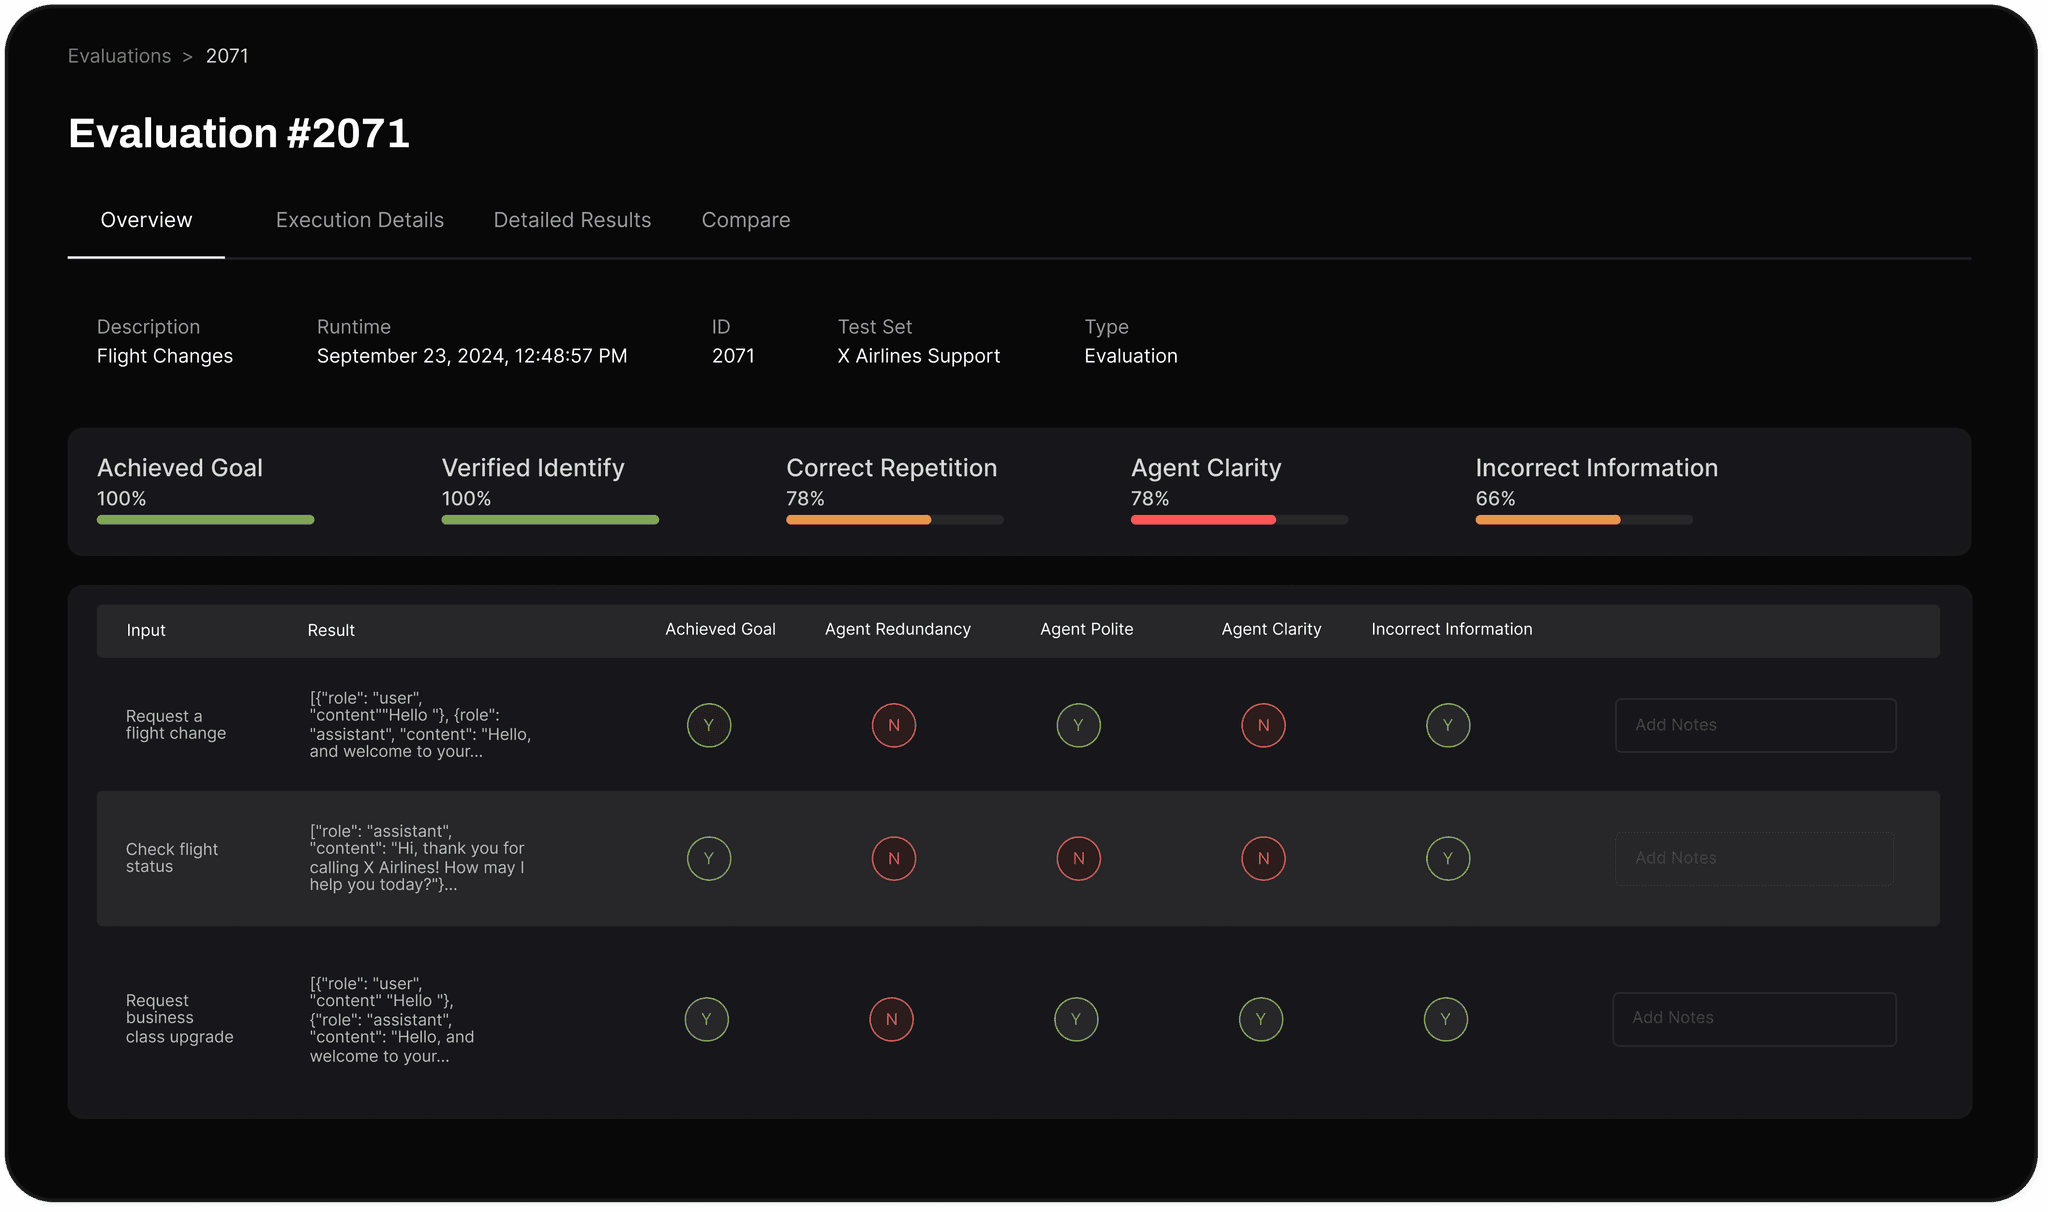Click Agent Polite Y badge in flight change row
The height and width of the screenshot is (1212, 2048).
1078,725
